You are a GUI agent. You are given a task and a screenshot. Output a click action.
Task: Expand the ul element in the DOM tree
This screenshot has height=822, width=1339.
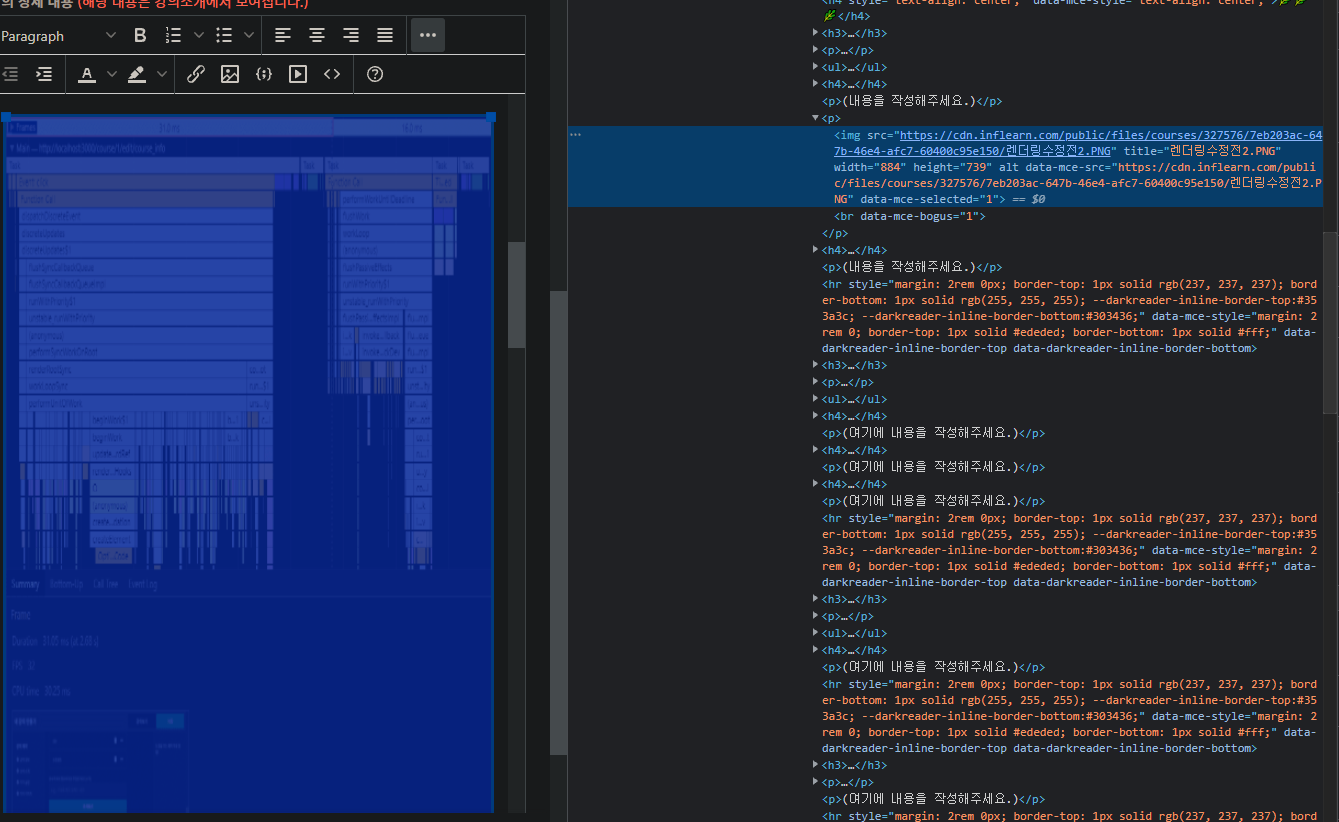(x=816, y=67)
